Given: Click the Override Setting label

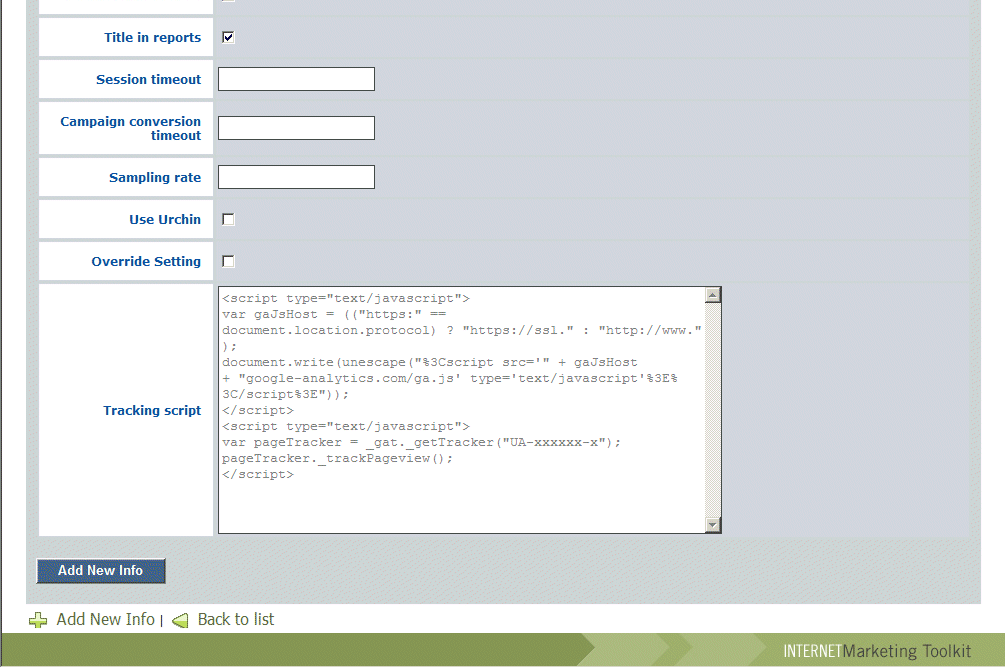Looking at the screenshot, I should (146, 261).
